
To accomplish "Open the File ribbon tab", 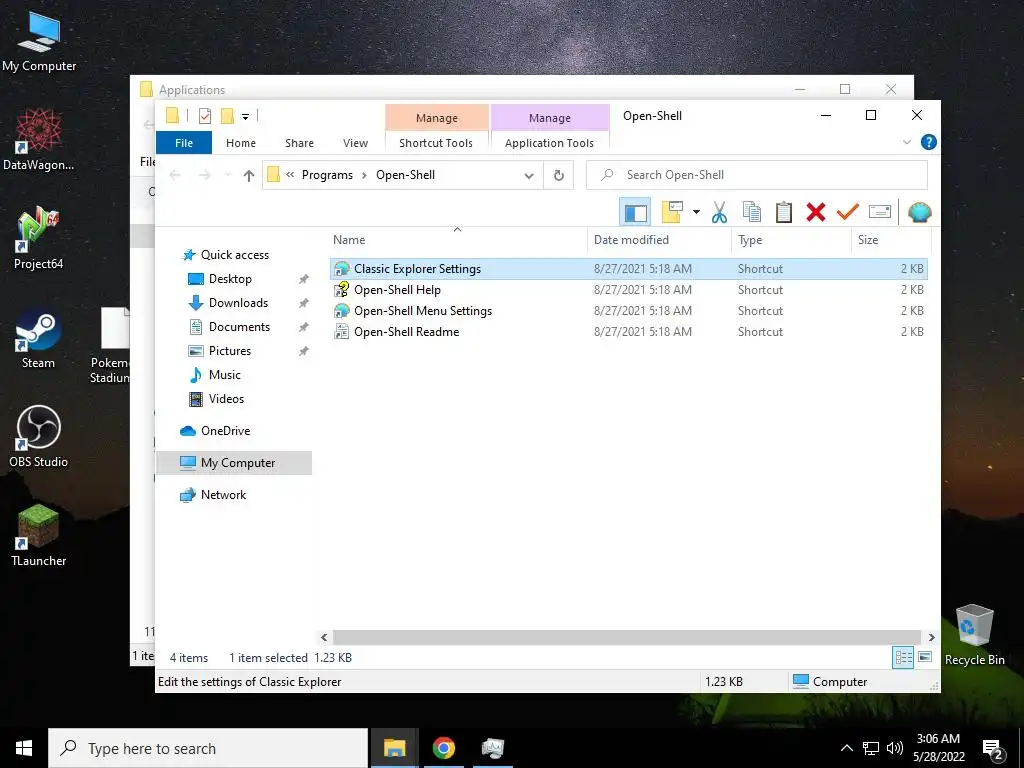I will coord(184,143).
